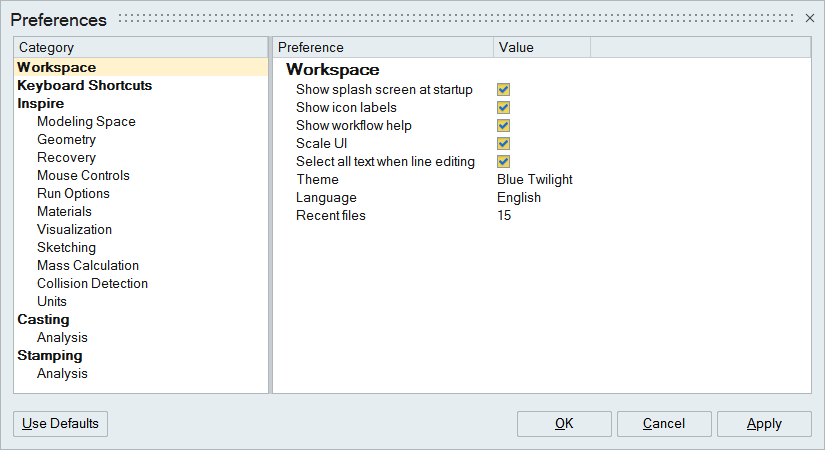This screenshot has width=825, height=450.
Task: Open the Units preferences
Action: click(x=52, y=301)
